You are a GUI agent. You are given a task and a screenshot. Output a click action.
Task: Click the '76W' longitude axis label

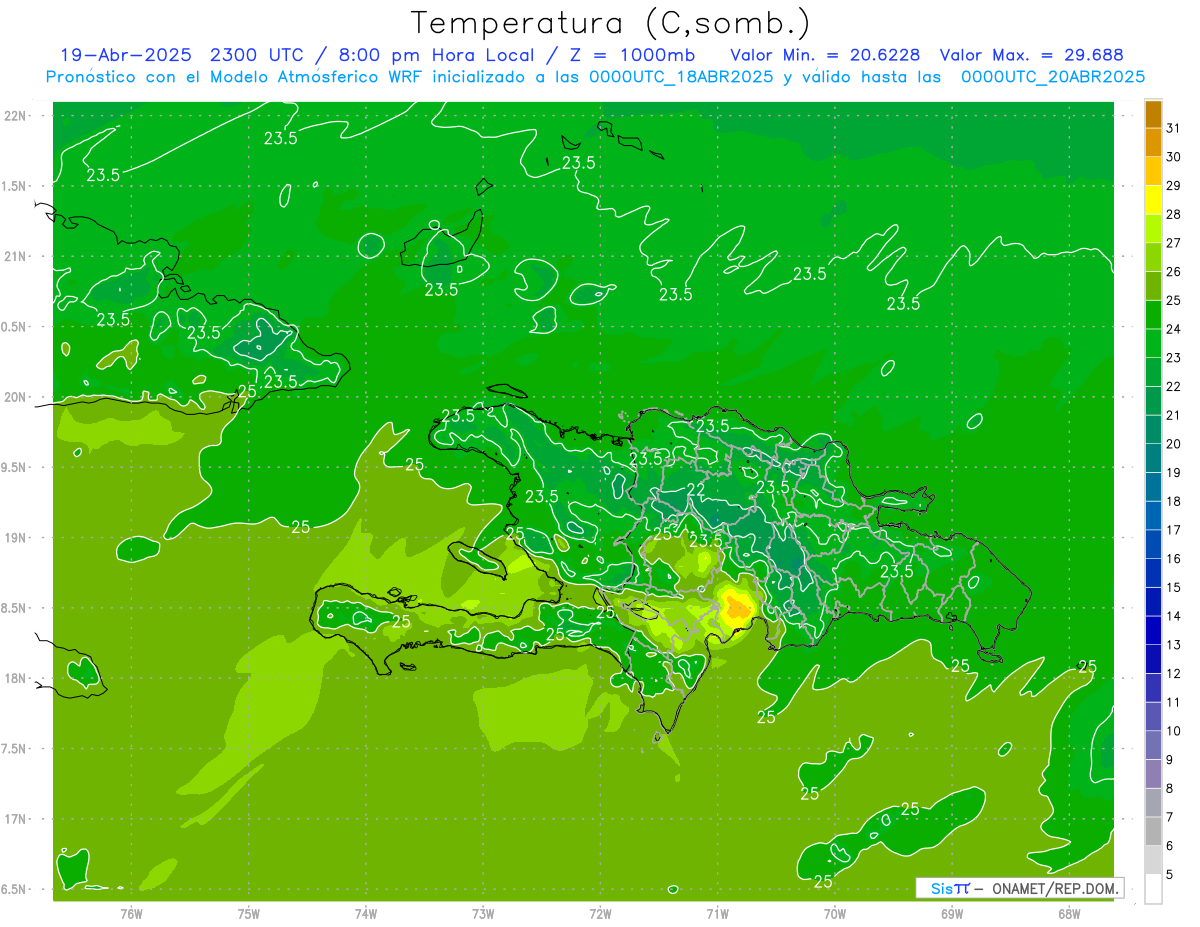click(131, 914)
